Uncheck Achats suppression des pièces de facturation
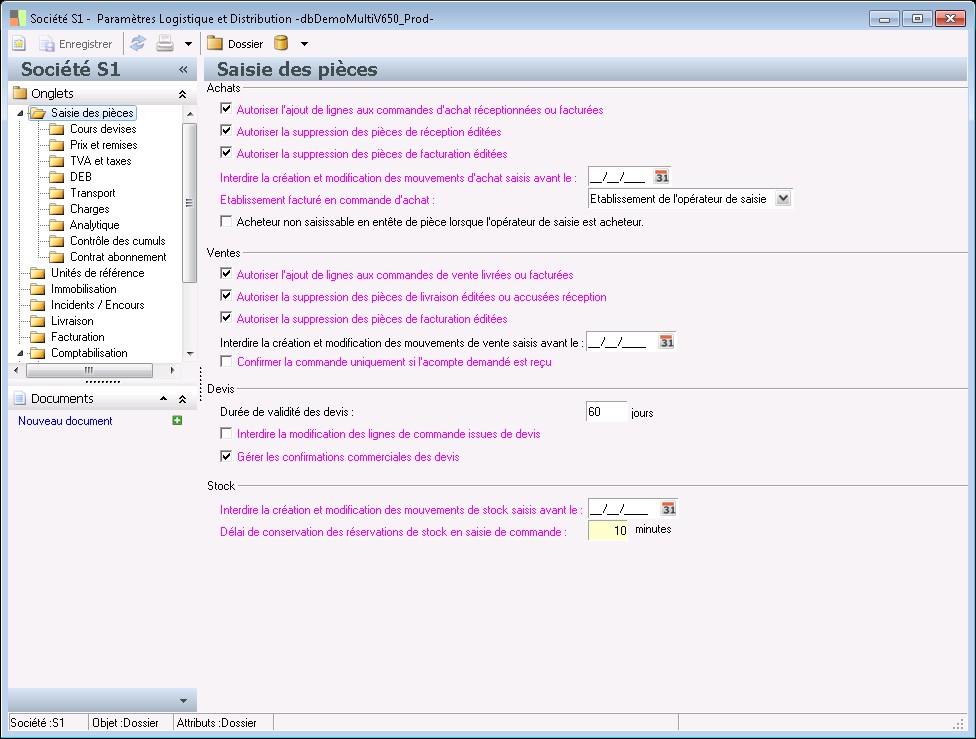This screenshot has height=739, width=976. [x=226, y=153]
